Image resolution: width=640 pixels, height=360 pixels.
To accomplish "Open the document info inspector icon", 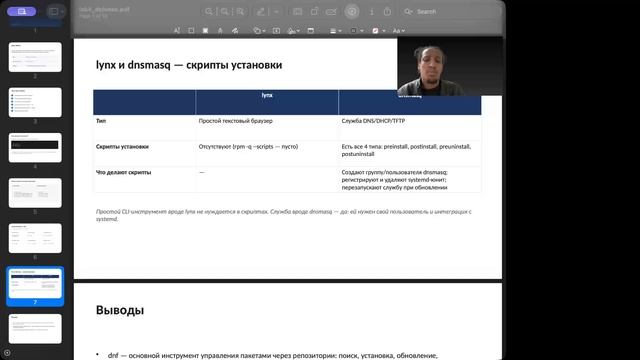I will click(x=371, y=12).
